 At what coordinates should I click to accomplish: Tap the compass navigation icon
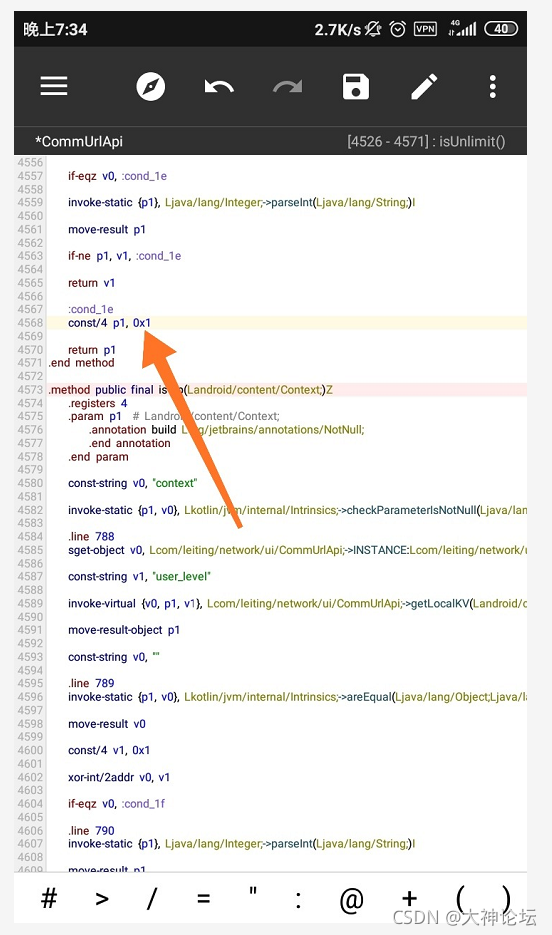click(x=150, y=86)
